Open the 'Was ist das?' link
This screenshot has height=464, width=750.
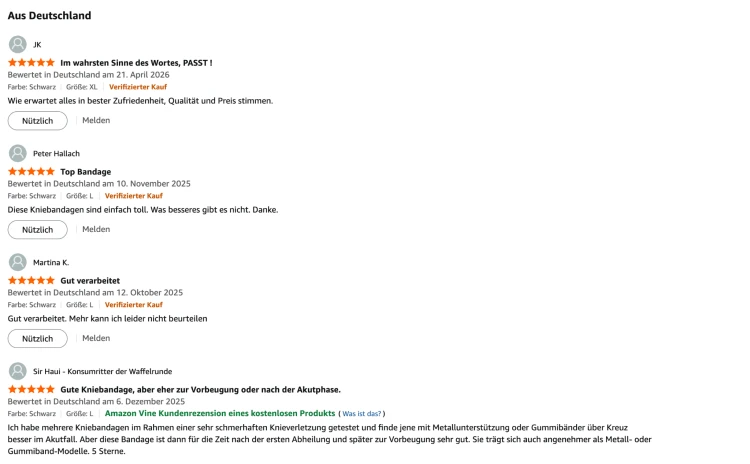[x=362, y=414]
